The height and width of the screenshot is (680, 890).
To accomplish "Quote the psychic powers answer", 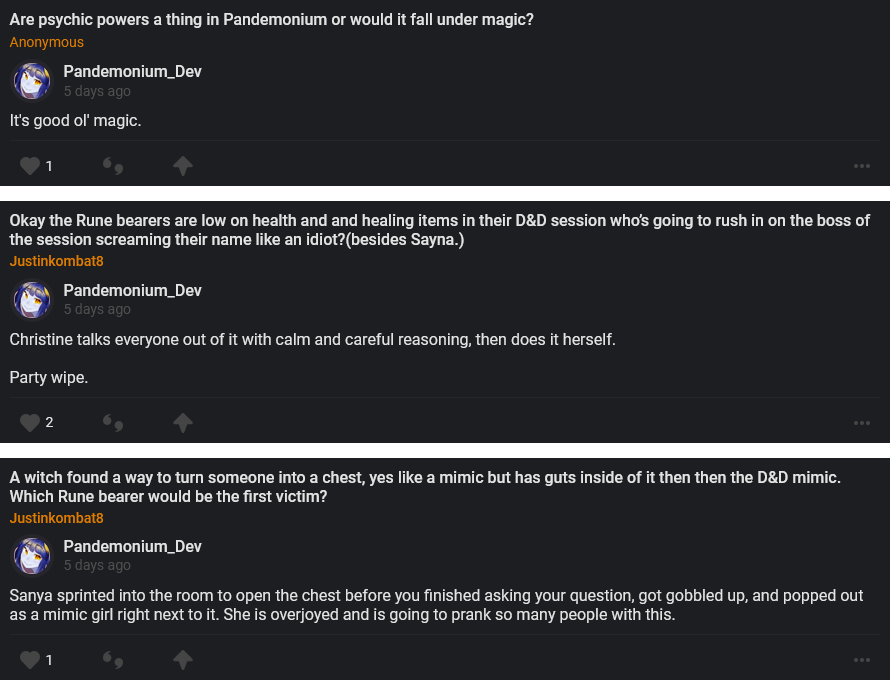I will [x=114, y=166].
